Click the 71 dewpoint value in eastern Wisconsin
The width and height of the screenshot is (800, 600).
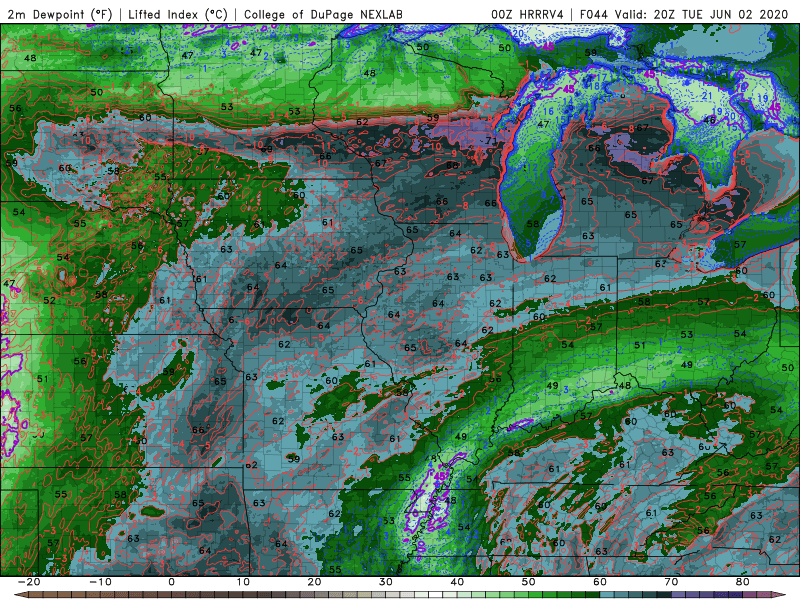point(491,140)
